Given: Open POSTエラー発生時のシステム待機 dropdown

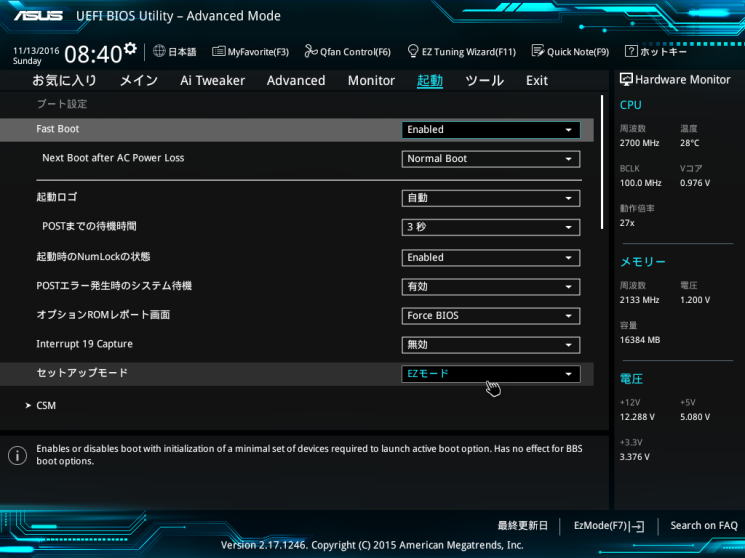Looking at the screenshot, I should click(491, 287).
